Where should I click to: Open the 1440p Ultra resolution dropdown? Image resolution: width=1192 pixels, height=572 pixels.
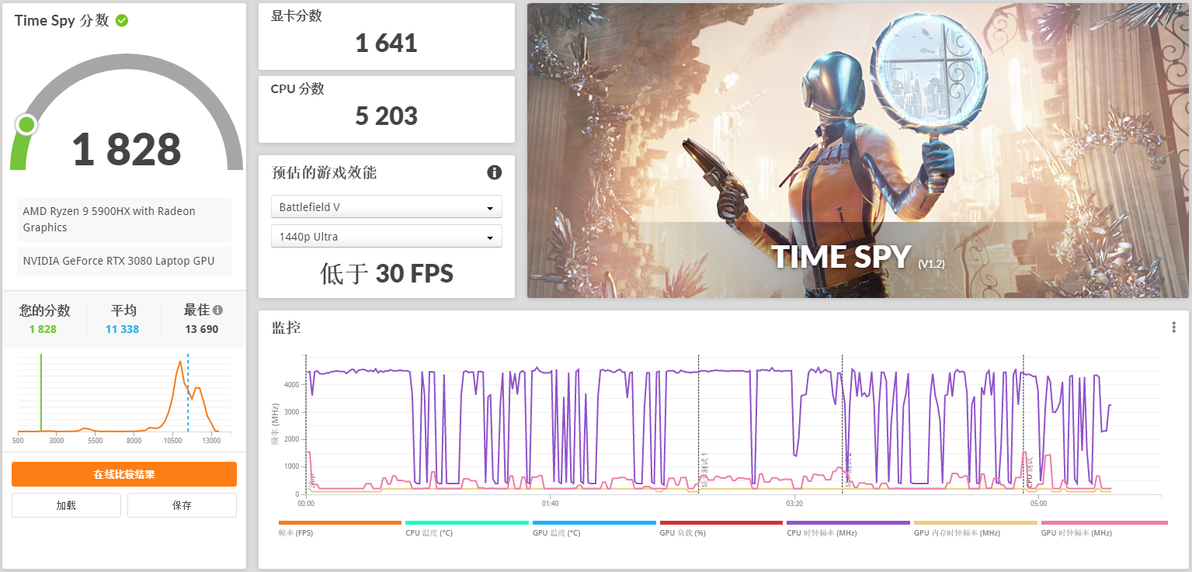pyautogui.click(x=386, y=237)
